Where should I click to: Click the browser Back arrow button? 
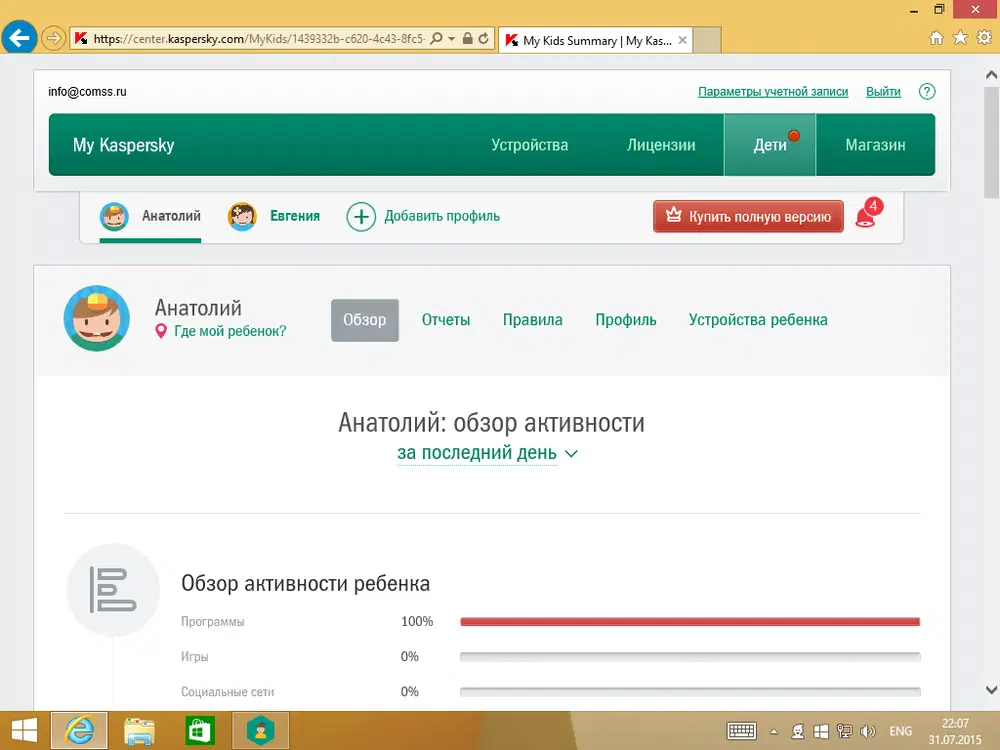click(19, 38)
